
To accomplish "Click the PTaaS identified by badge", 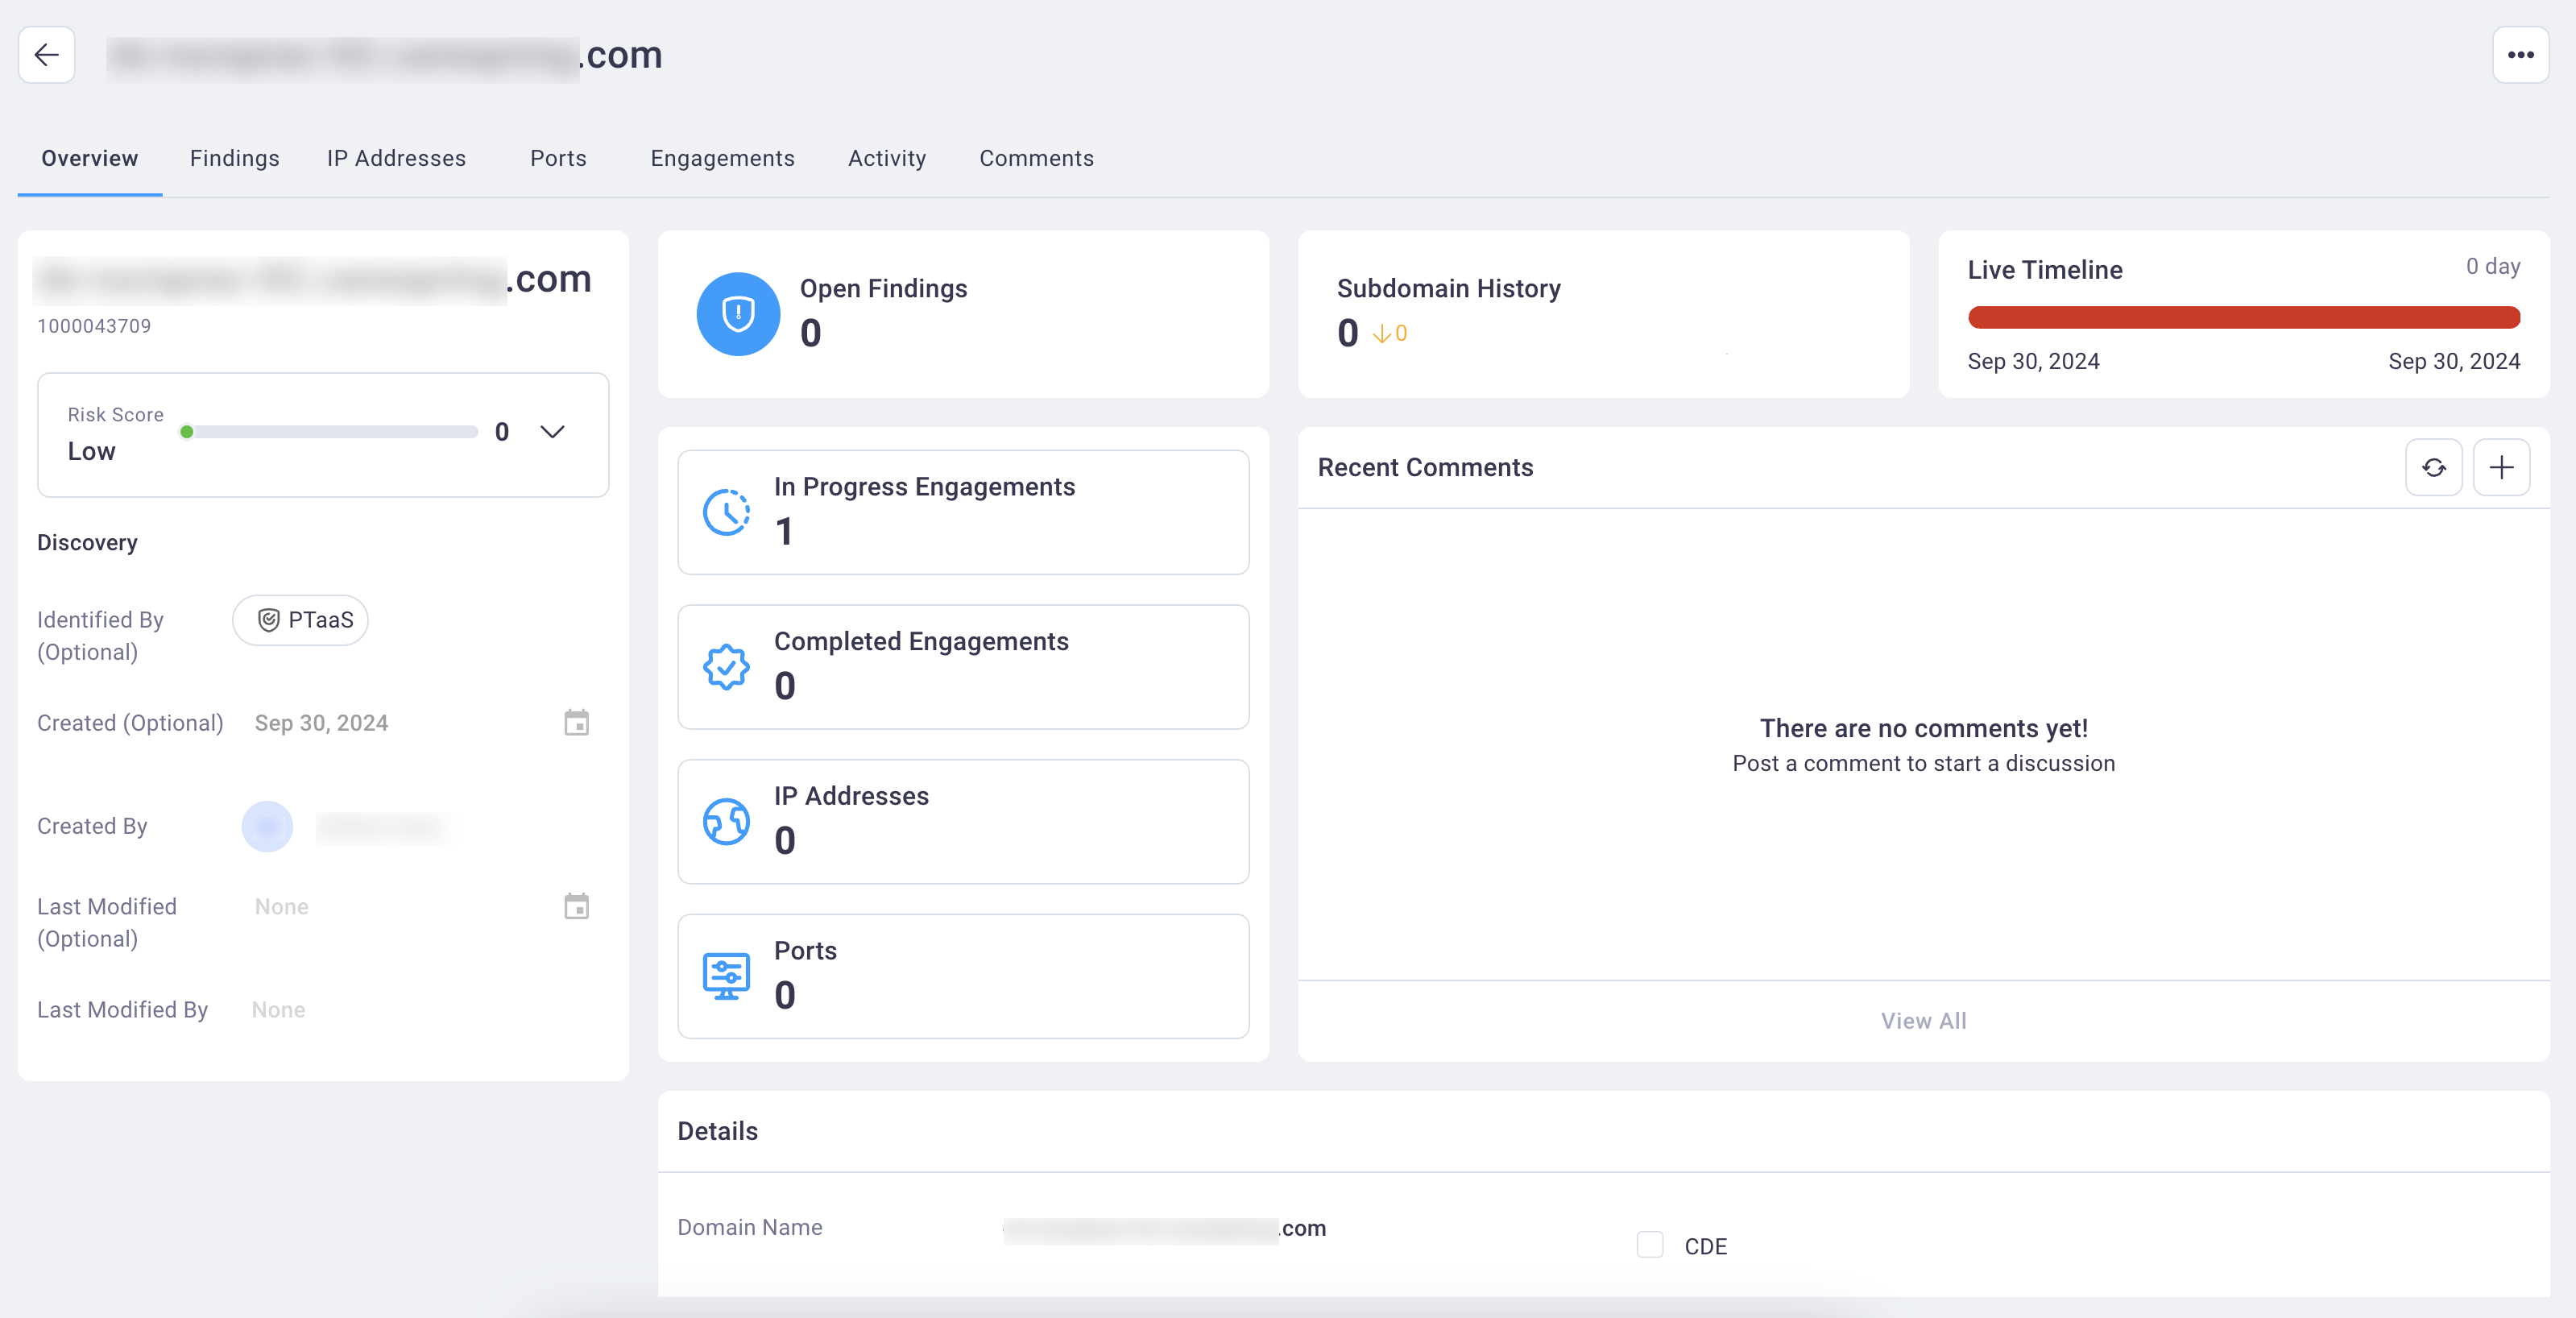I will [x=300, y=619].
